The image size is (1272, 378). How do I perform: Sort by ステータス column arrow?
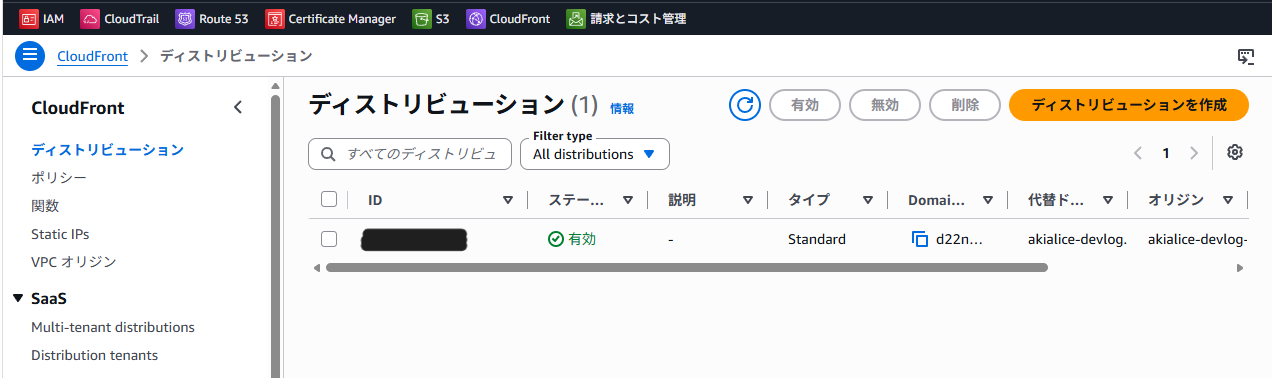click(x=627, y=200)
